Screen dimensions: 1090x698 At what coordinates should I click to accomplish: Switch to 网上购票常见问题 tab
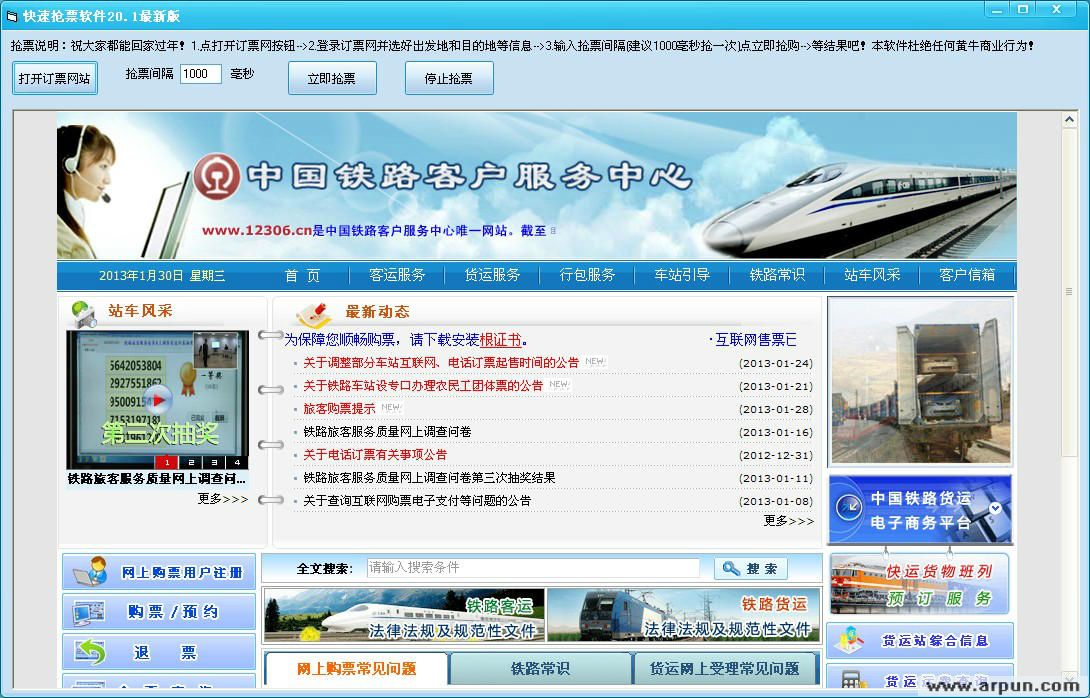point(357,669)
